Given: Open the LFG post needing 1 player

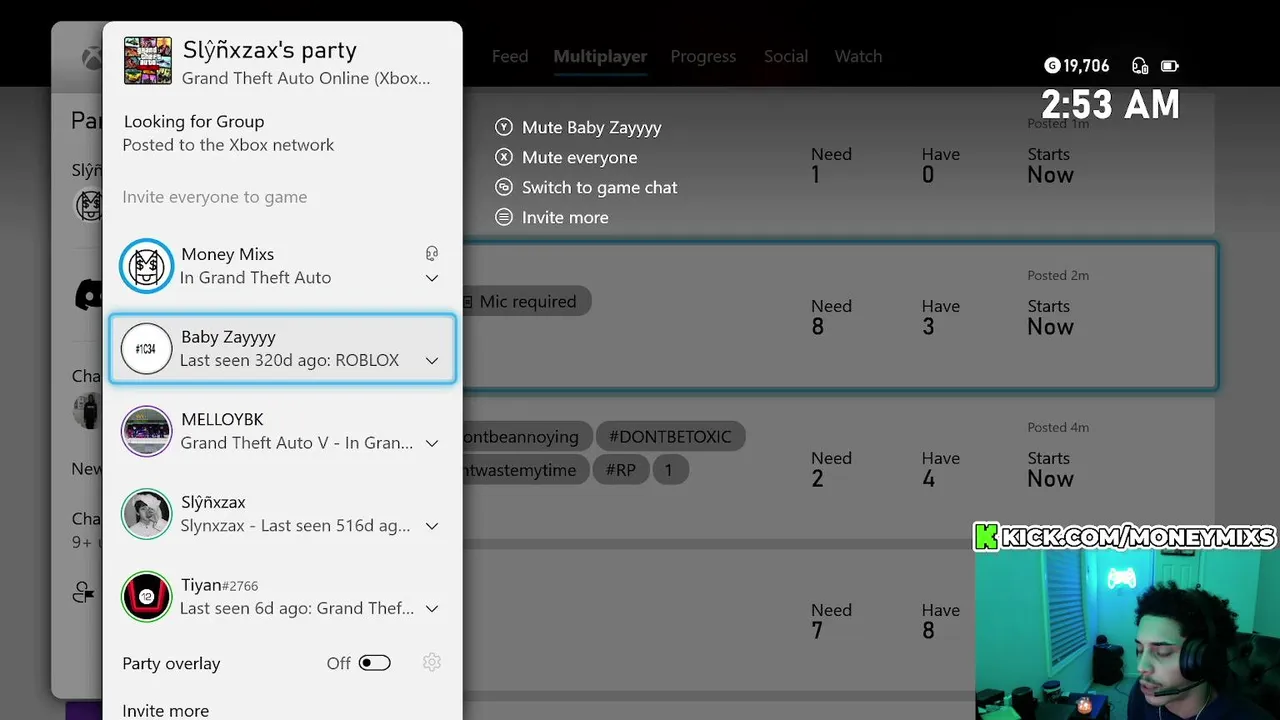Looking at the screenshot, I should click(840, 164).
